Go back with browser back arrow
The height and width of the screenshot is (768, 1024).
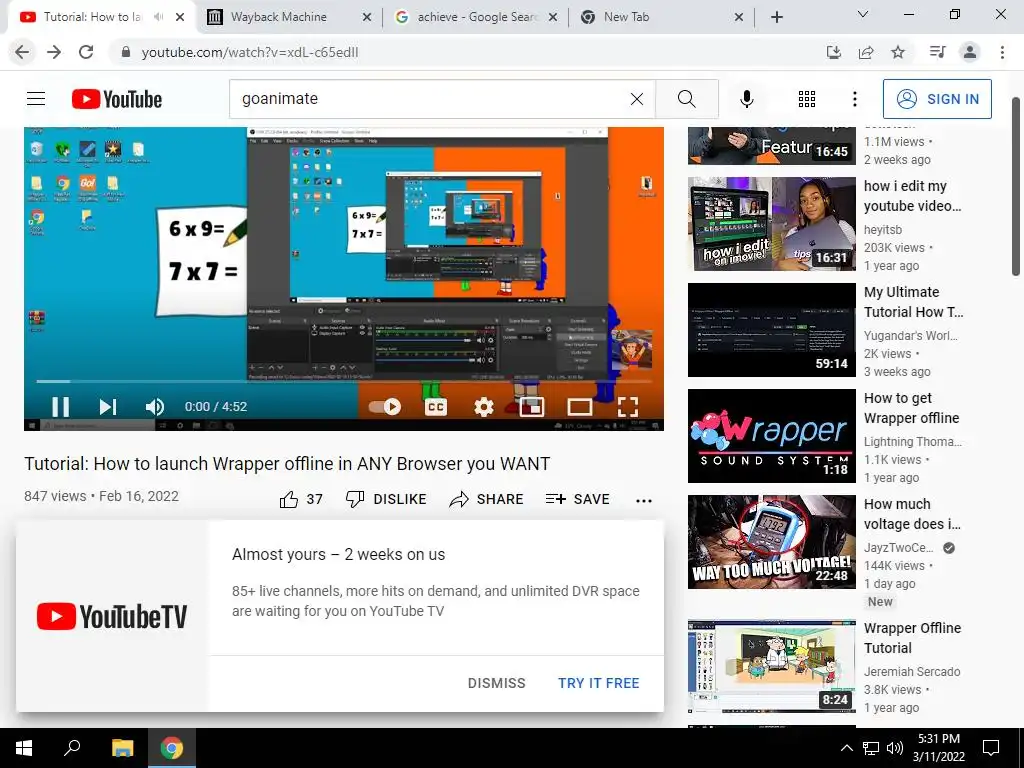coord(22,52)
